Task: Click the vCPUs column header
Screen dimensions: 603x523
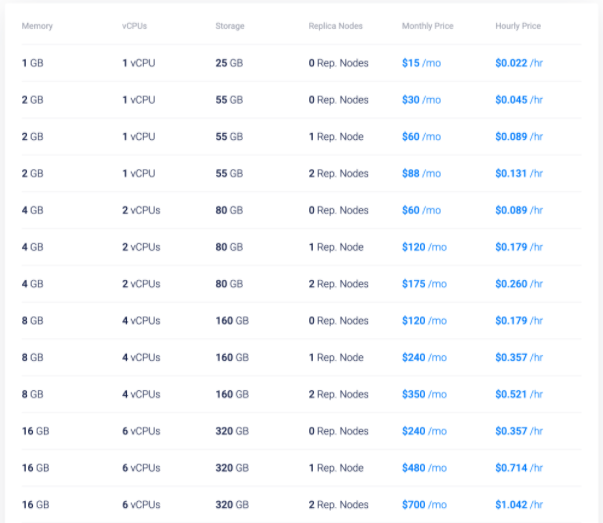Action: [134, 26]
